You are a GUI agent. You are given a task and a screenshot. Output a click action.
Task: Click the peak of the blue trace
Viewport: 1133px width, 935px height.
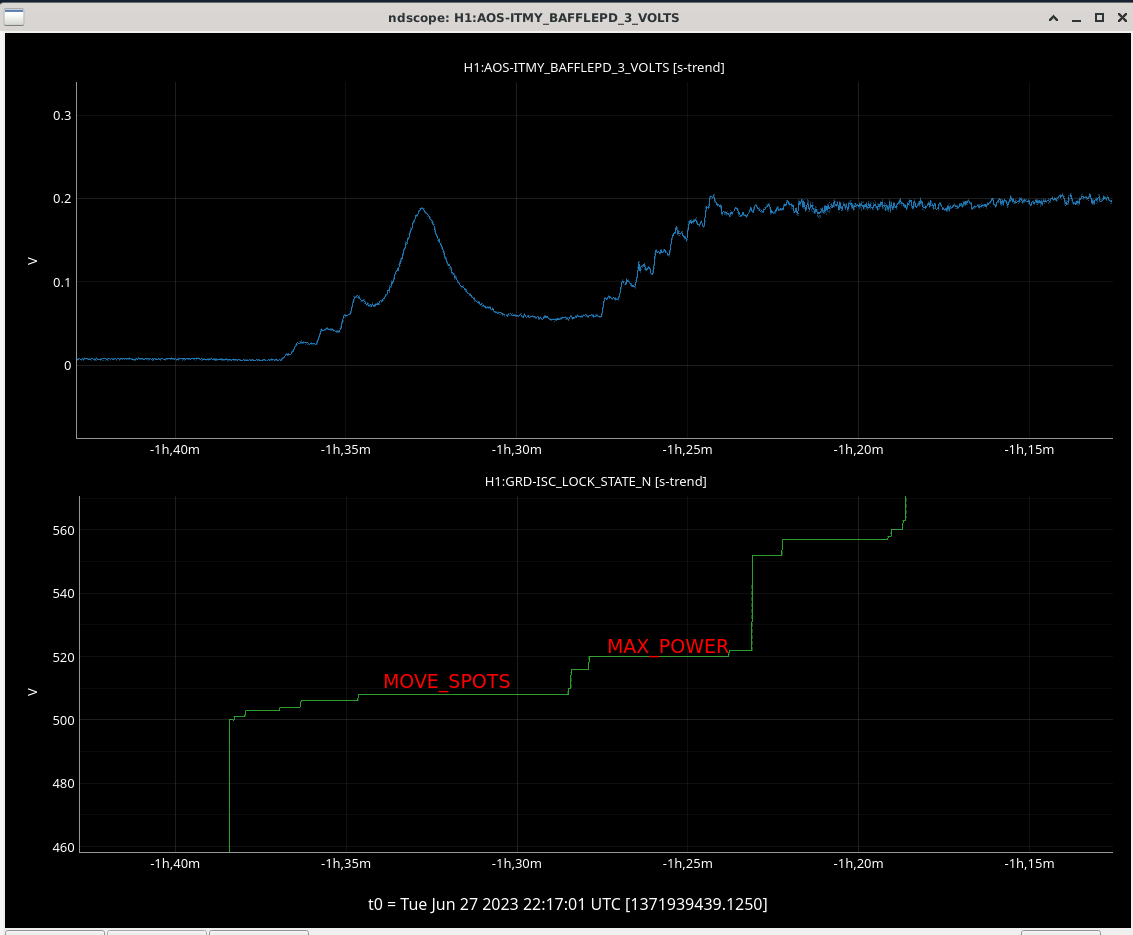423,209
